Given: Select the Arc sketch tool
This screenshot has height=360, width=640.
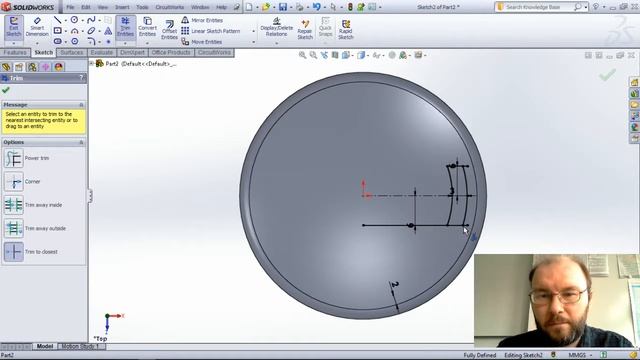Looking at the screenshot, I should 74,31.
